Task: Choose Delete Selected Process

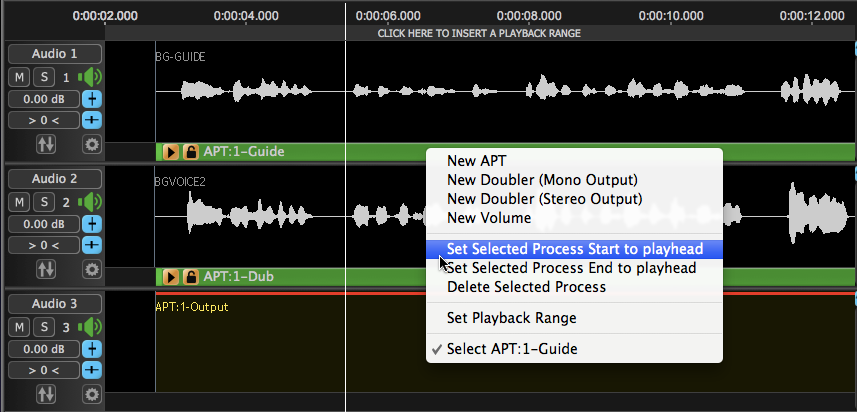Action: [574, 287]
